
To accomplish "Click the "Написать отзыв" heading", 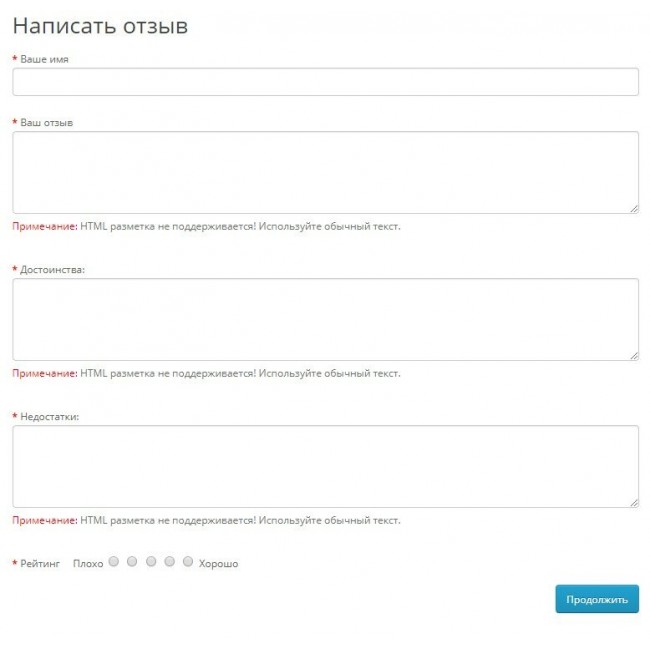I will (100, 26).
